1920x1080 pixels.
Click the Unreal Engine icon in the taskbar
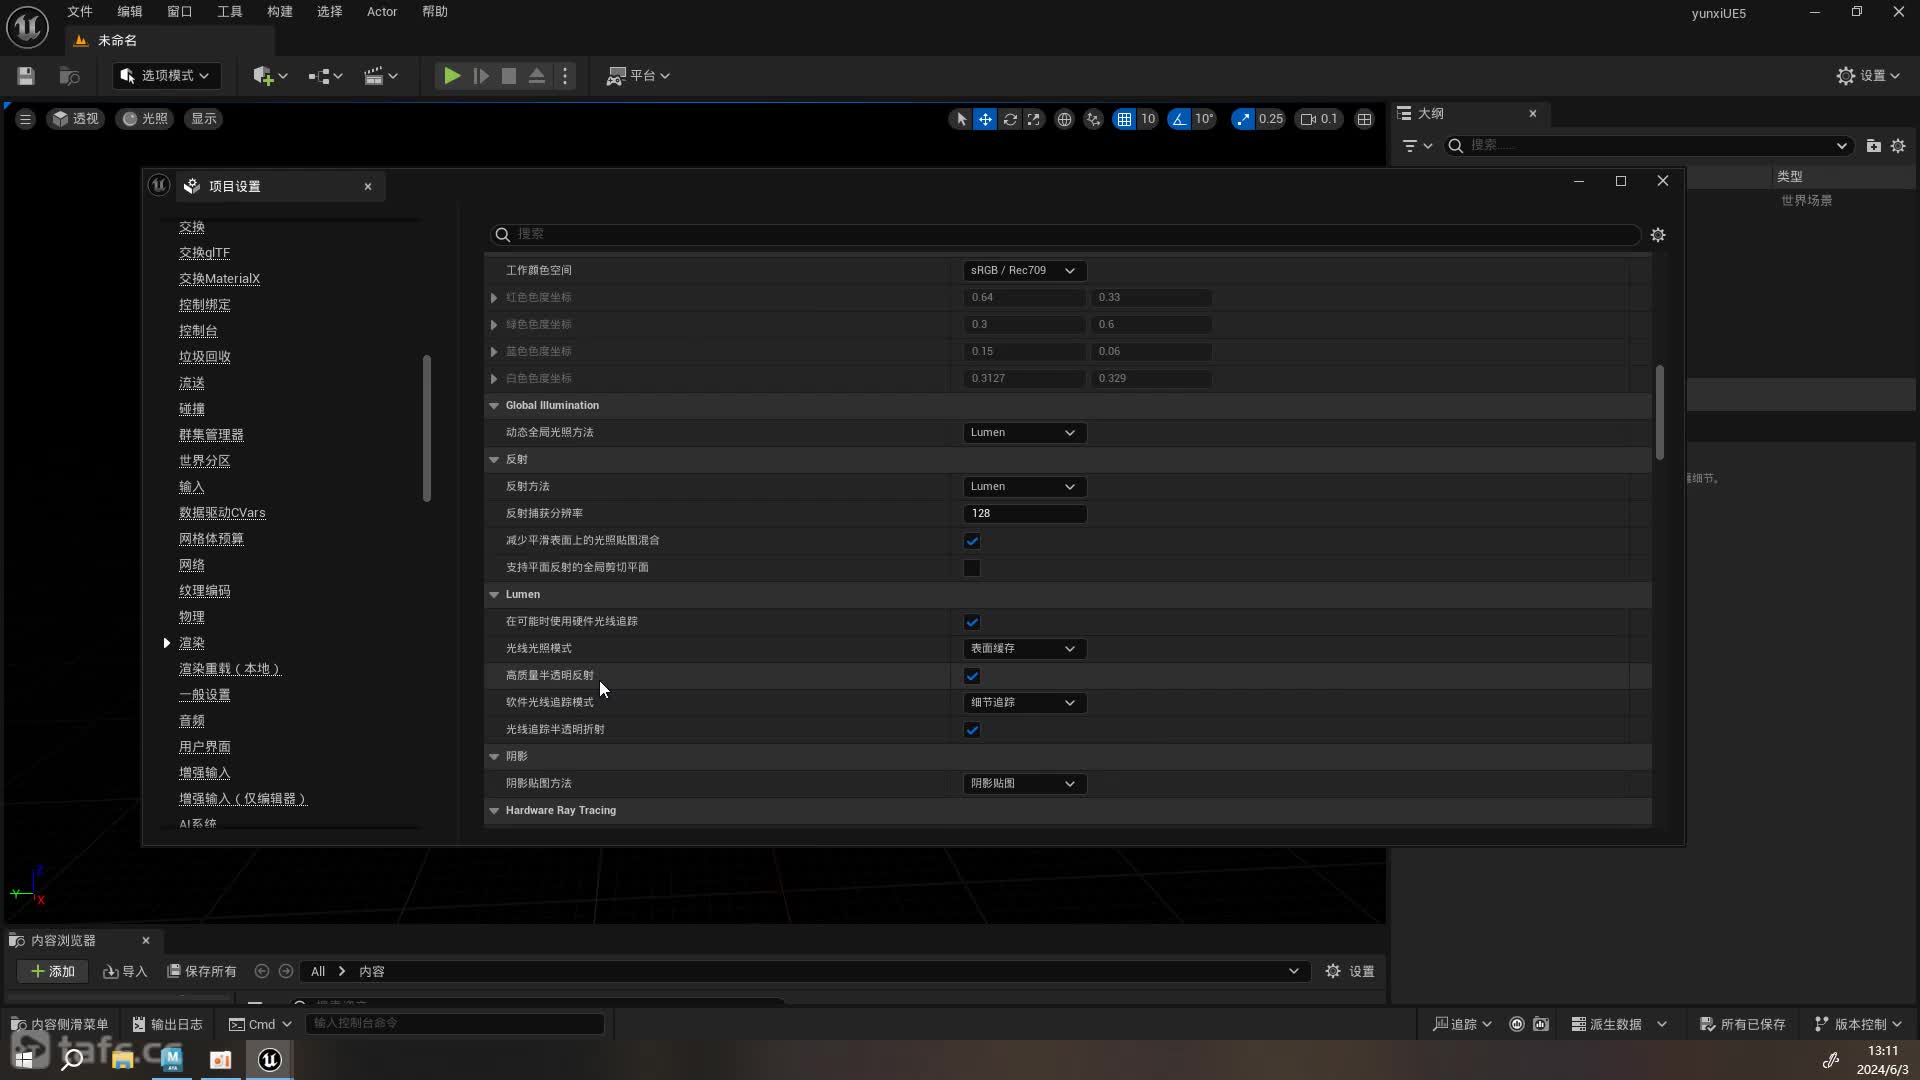pyautogui.click(x=270, y=1060)
